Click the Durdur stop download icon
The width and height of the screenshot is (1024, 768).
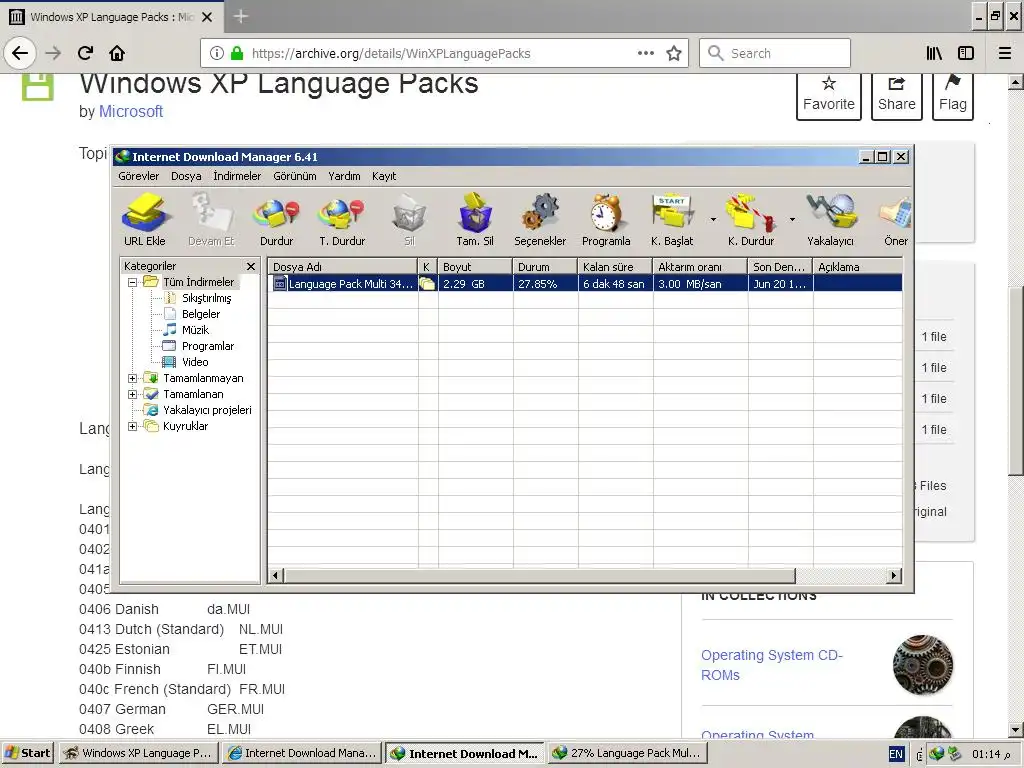point(277,220)
